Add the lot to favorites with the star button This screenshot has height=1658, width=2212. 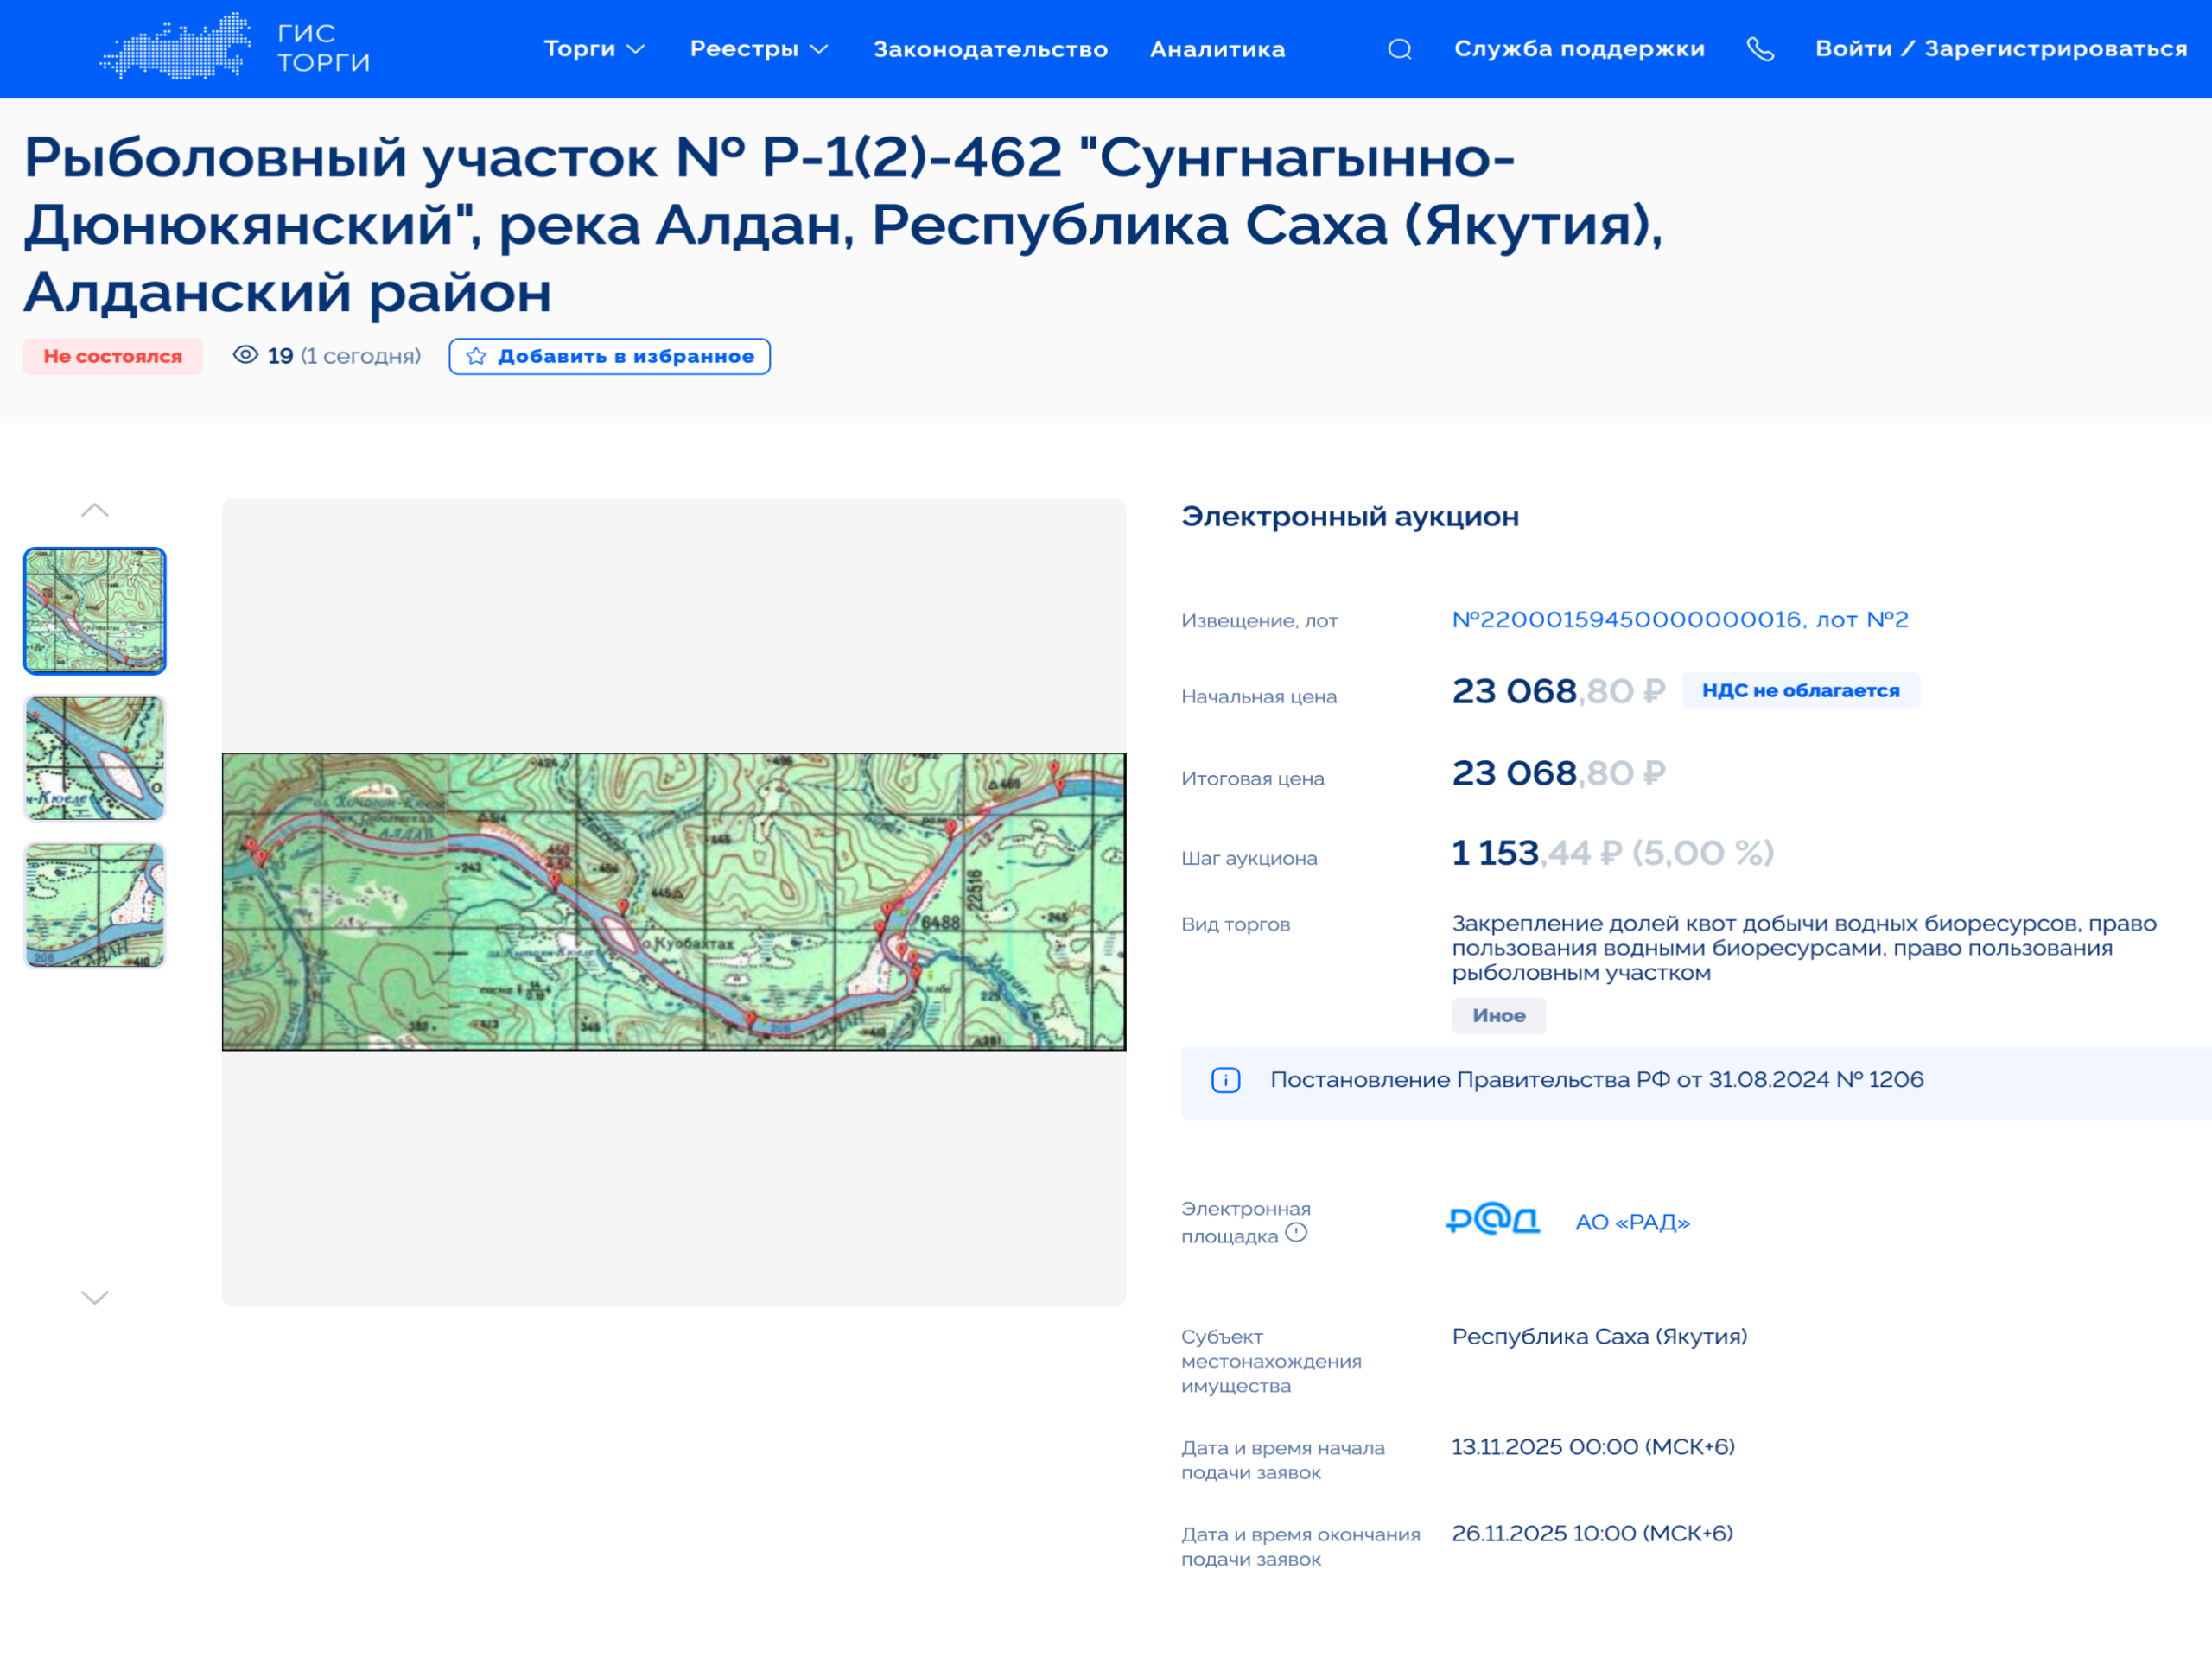click(609, 356)
